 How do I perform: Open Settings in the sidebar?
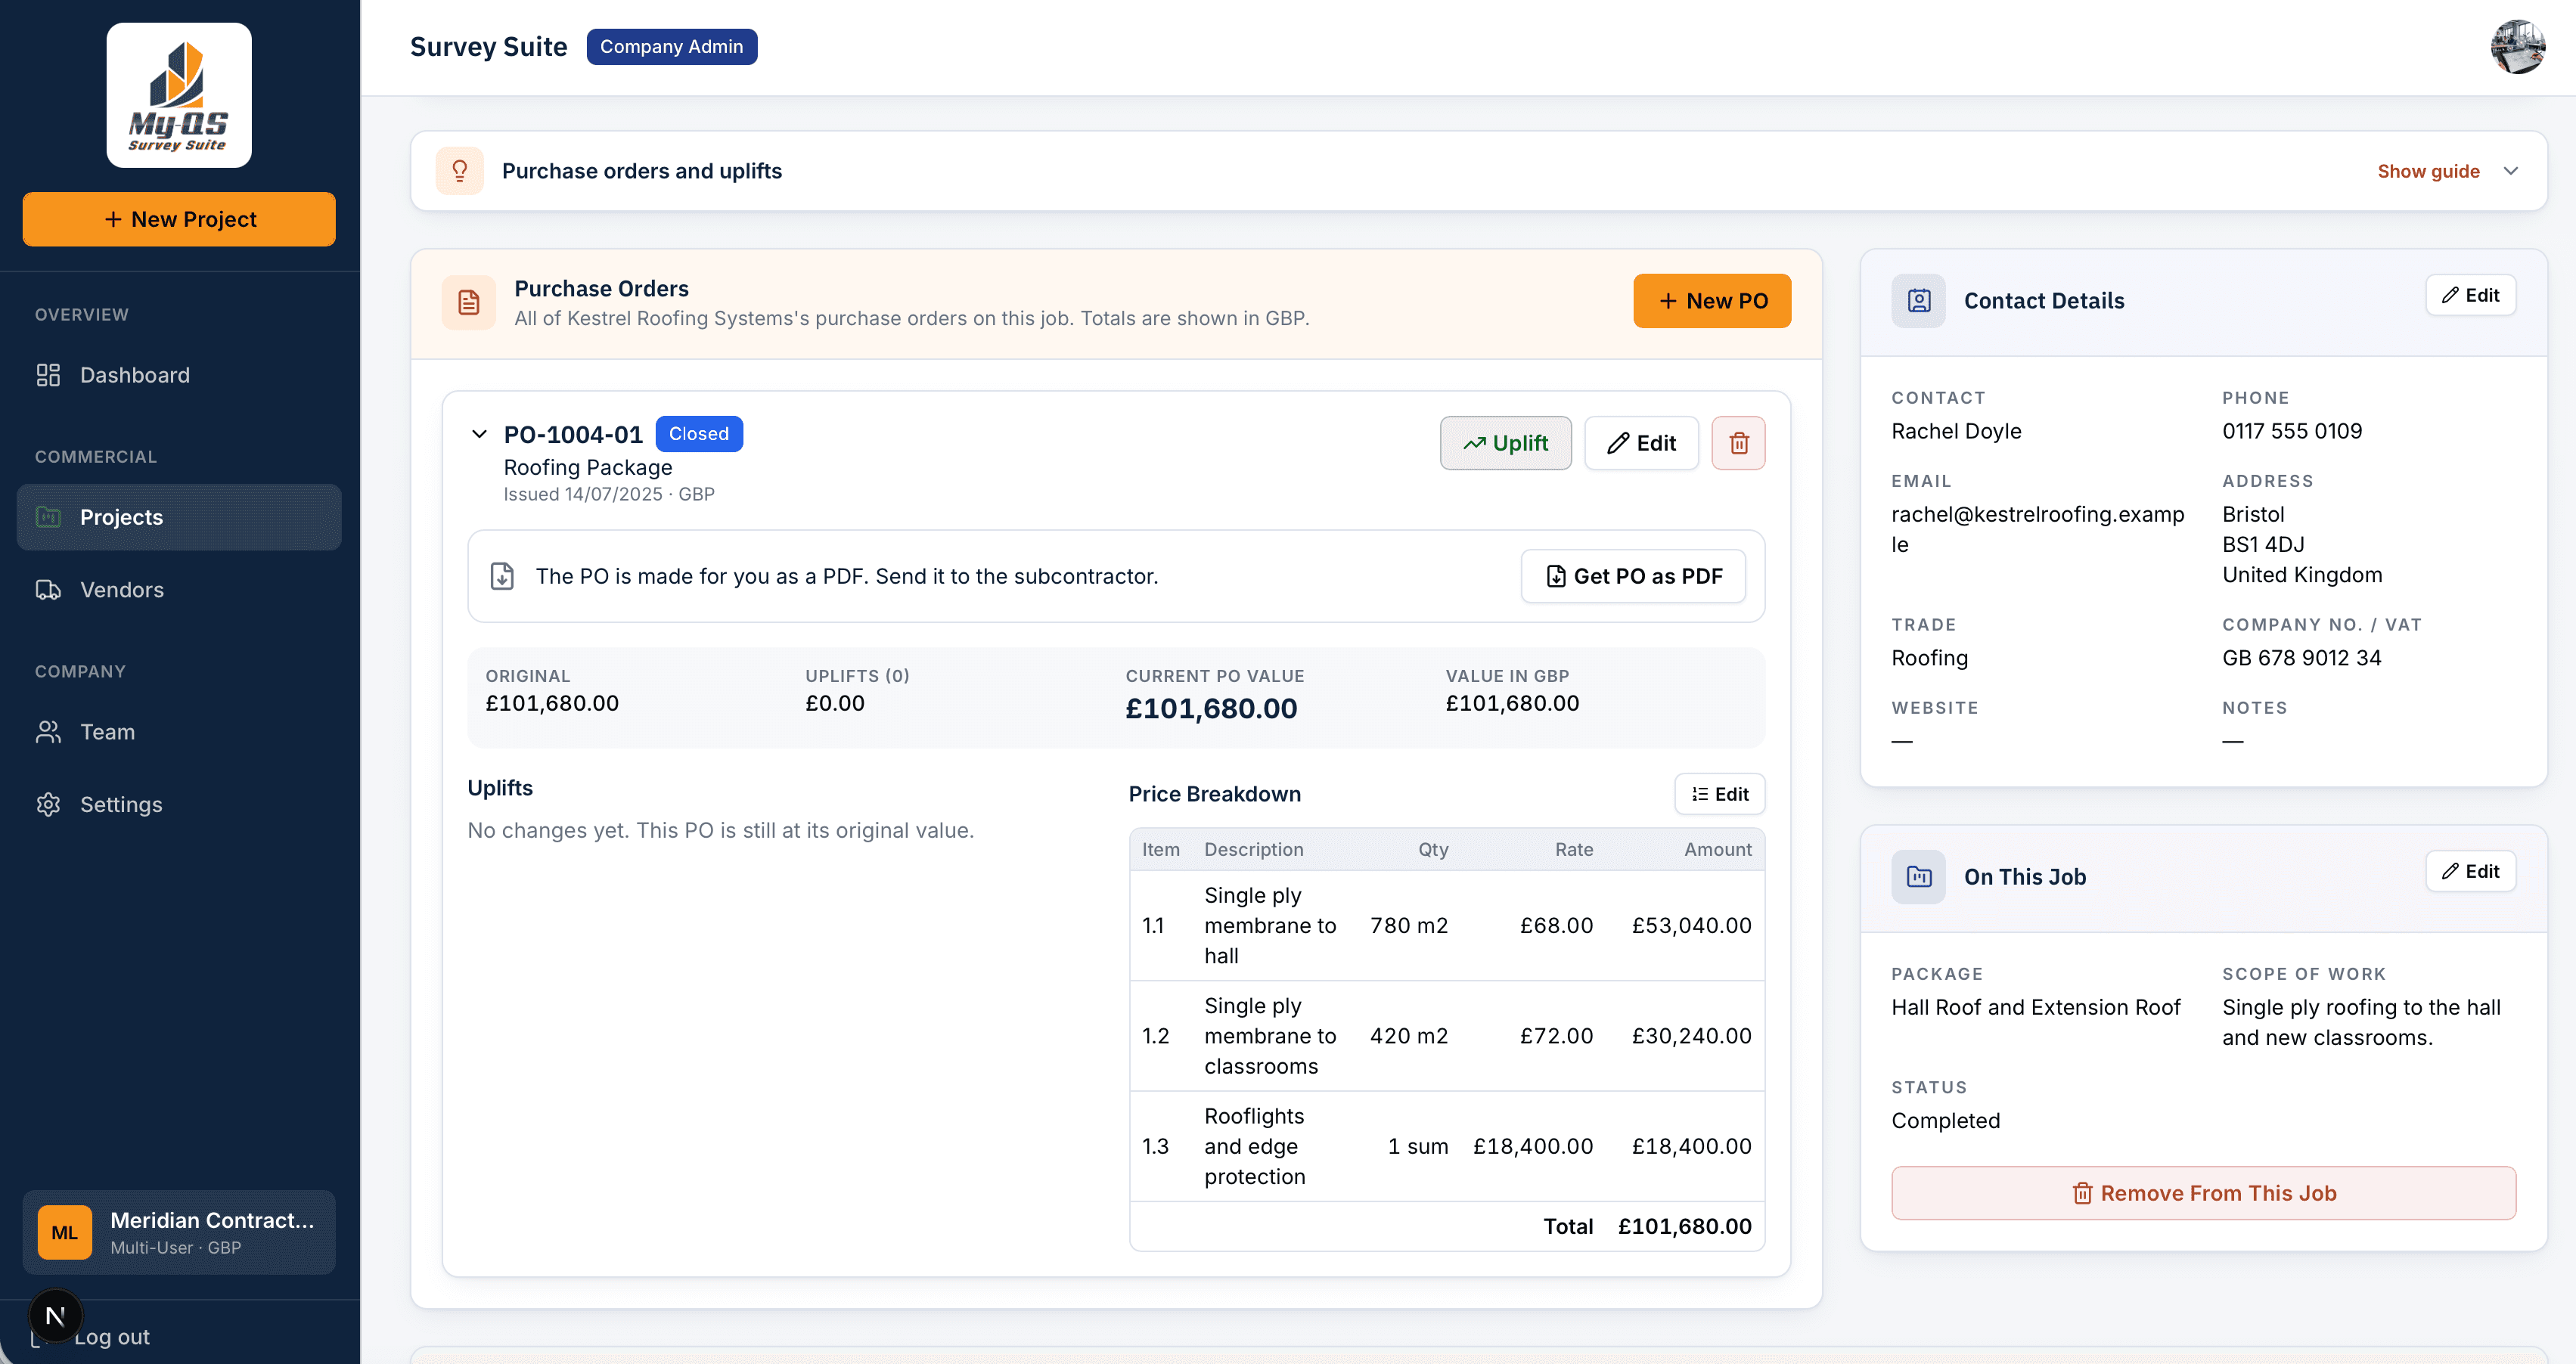(x=179, y=805)
